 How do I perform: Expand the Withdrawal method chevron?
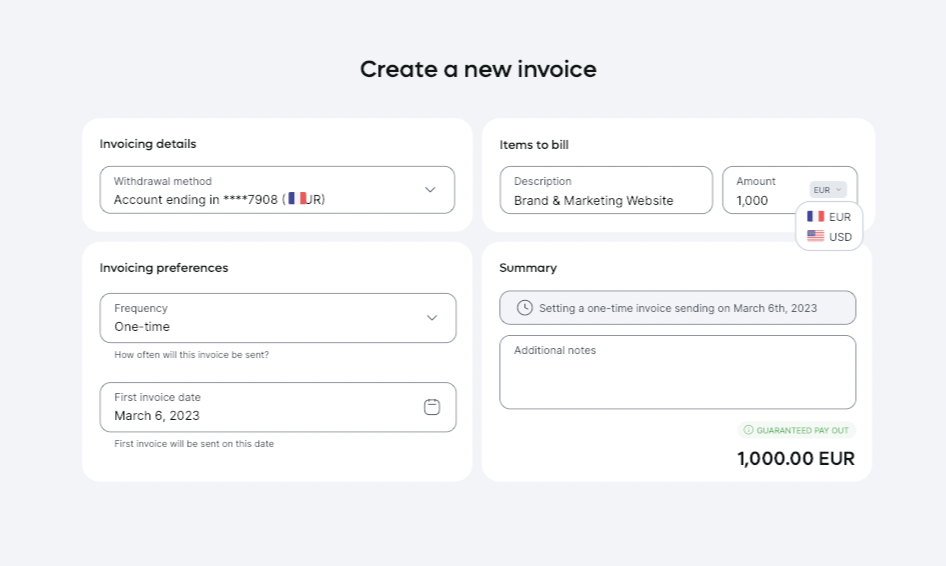tap(430, 189)
